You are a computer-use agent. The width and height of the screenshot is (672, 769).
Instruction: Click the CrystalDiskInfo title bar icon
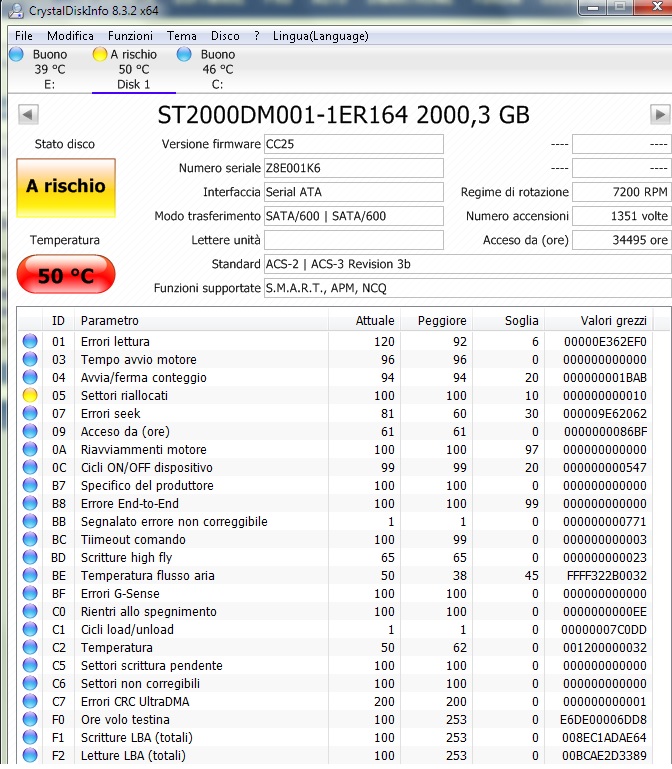coord(16,10)
